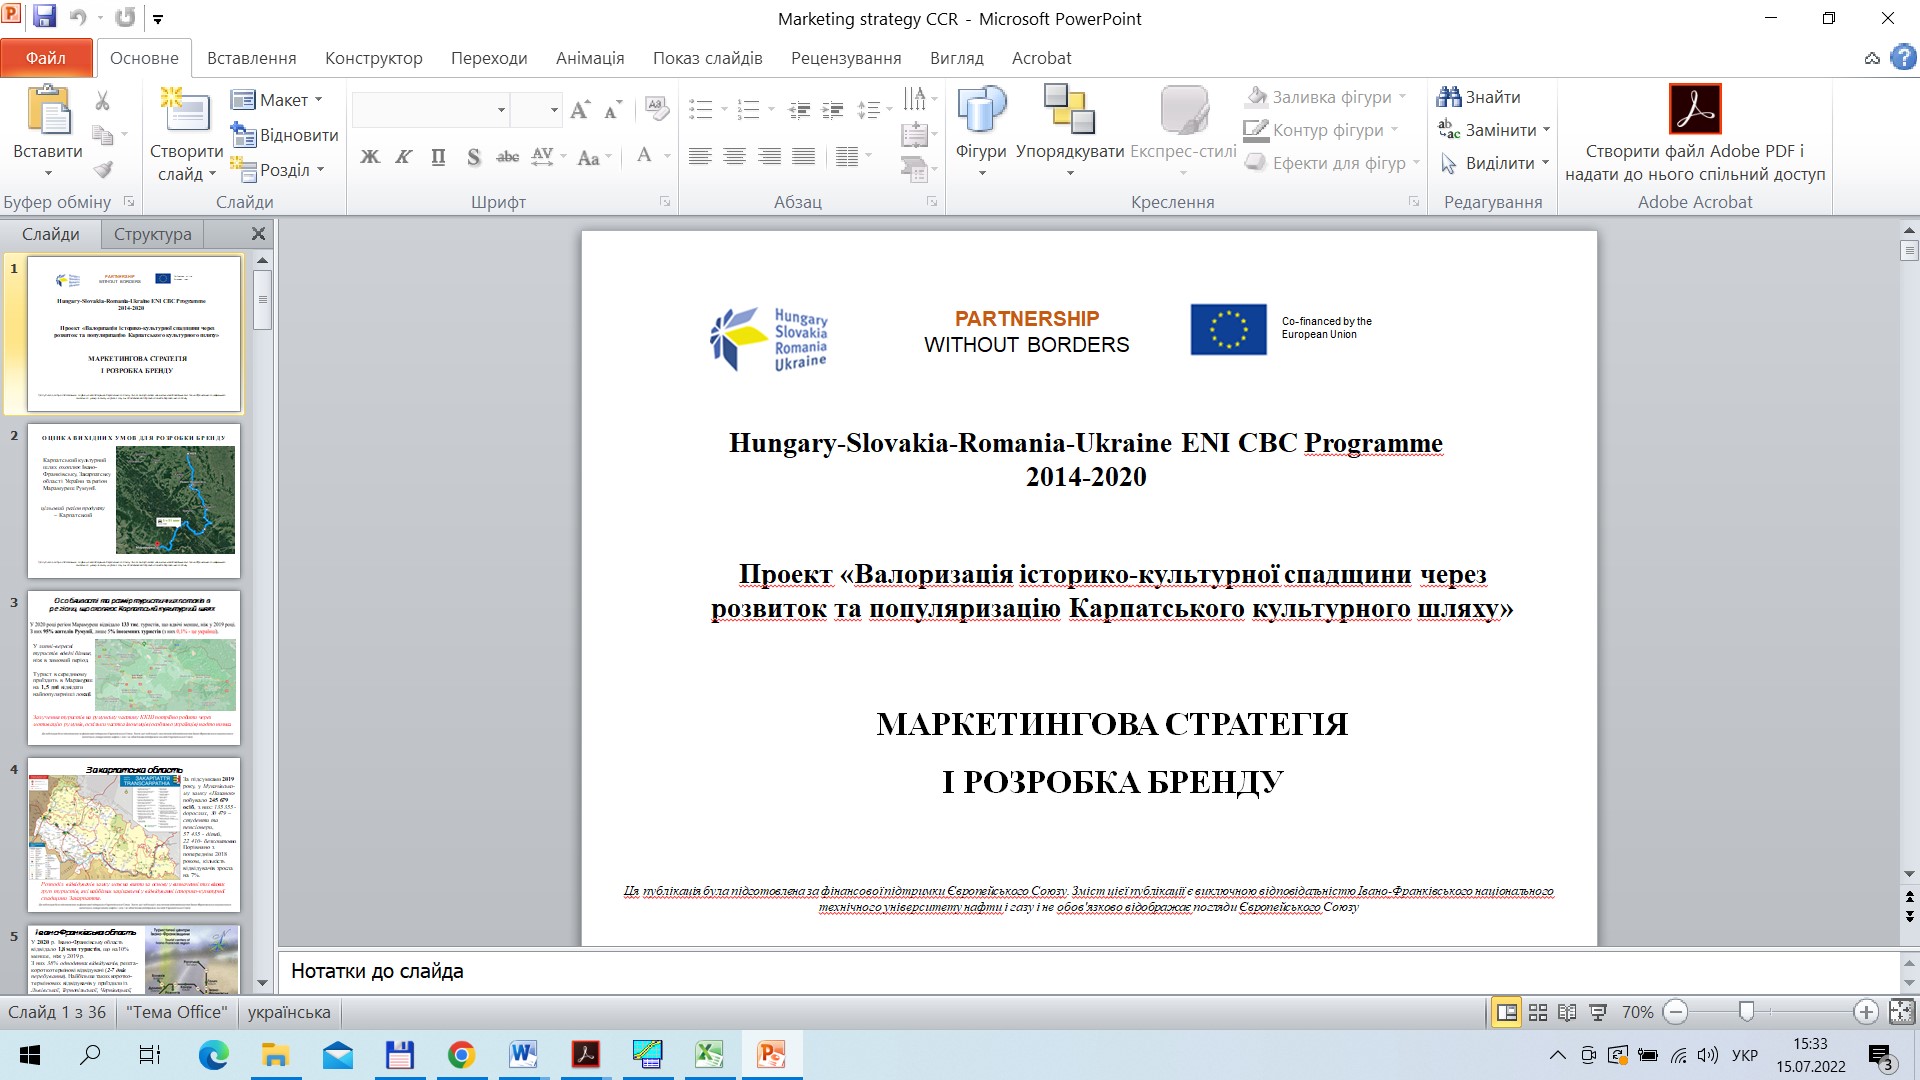Click the zoom slider handle
Screen dimensions: 1920x1080
click(1746, 1012)
